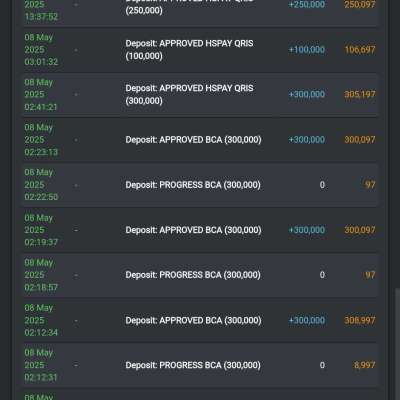Select the 8,997 balance figure
The image size is (400, 400).
[365, 365]
